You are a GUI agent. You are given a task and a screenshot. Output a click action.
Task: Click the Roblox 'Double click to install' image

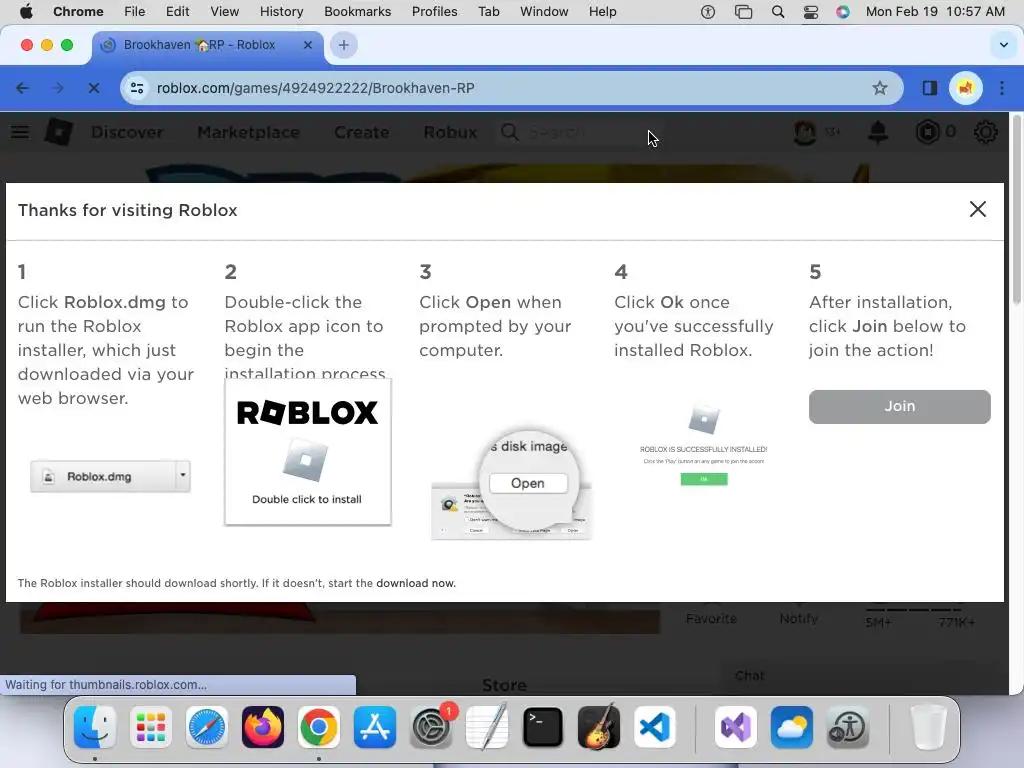pyautogui.click(x=308, y=452)
